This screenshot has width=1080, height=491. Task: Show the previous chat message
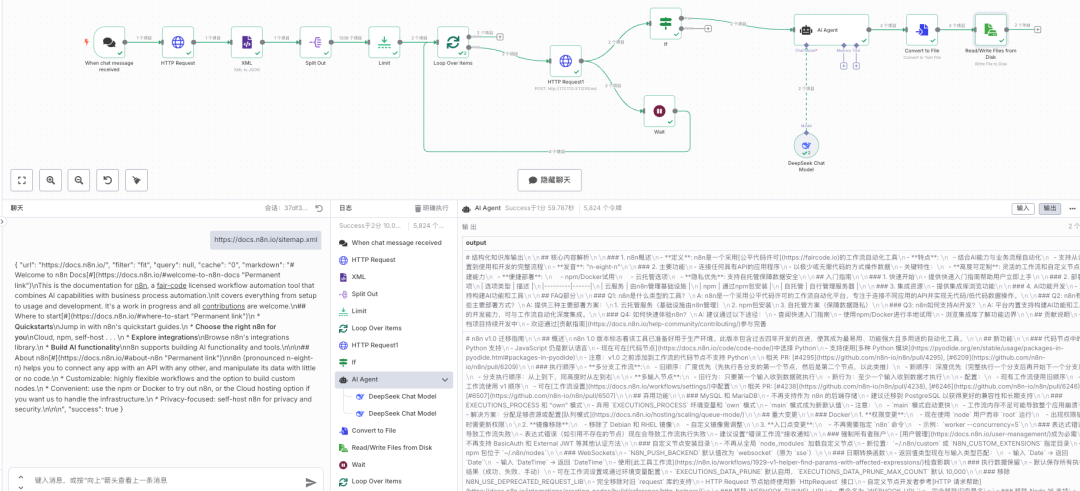pos(19,477)
